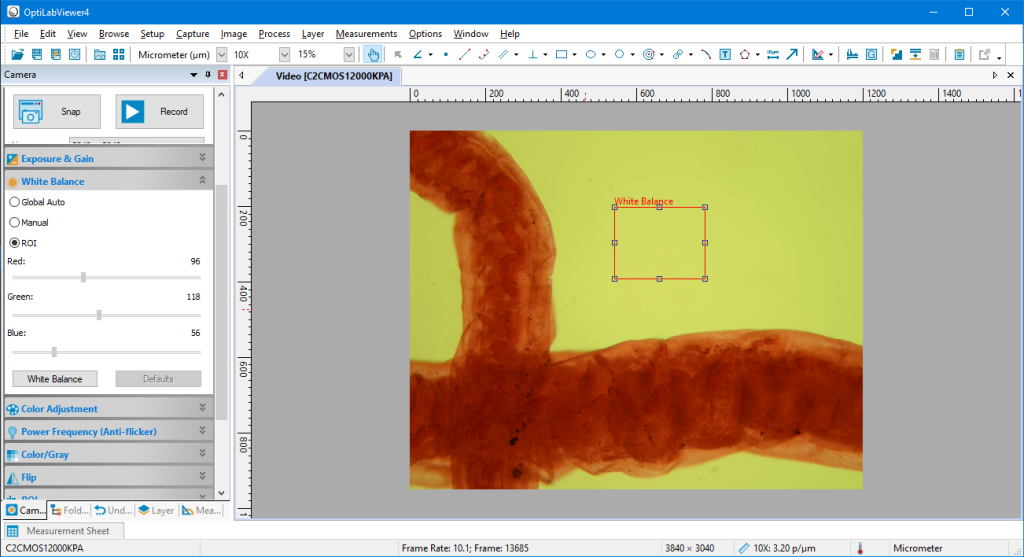
Task: Open the Measurement Sheet grid icon
Action: pyautogui.click(x=12, y=531)
